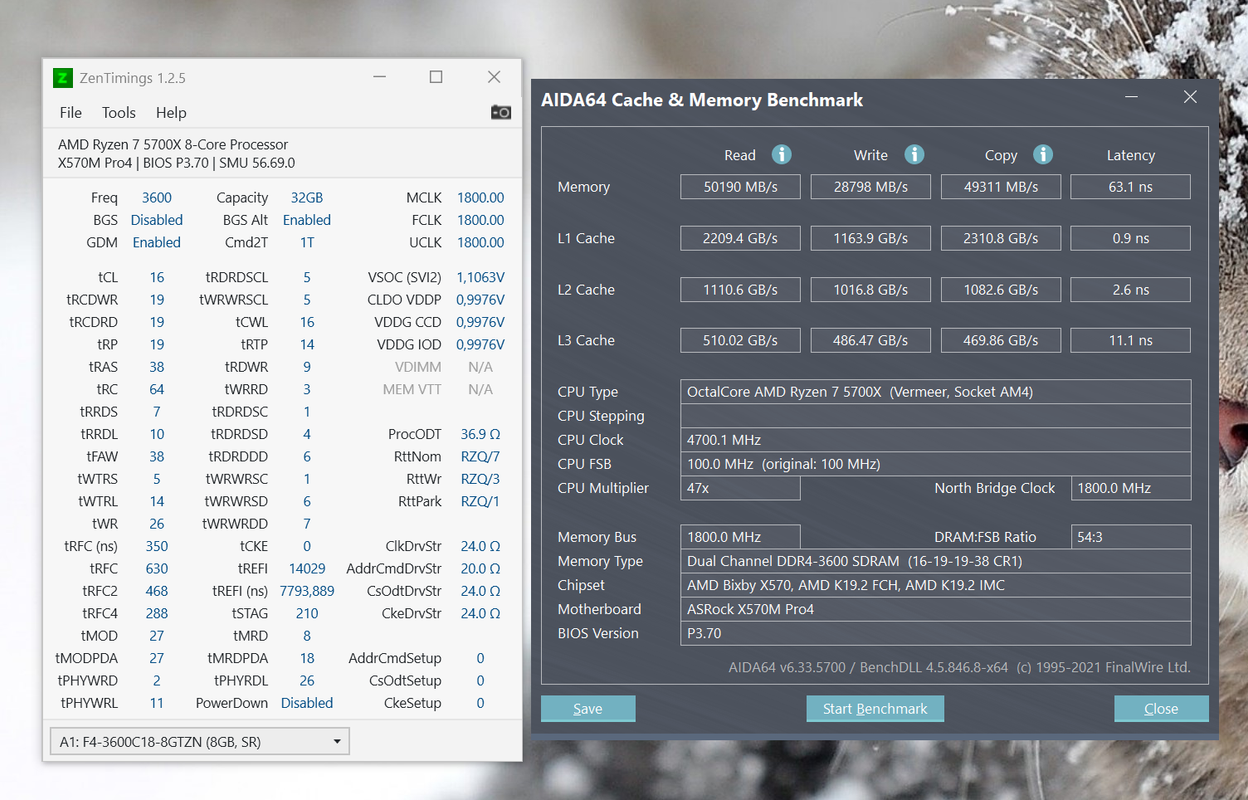Click the Close button in AIDA64

coord(1161,709)
